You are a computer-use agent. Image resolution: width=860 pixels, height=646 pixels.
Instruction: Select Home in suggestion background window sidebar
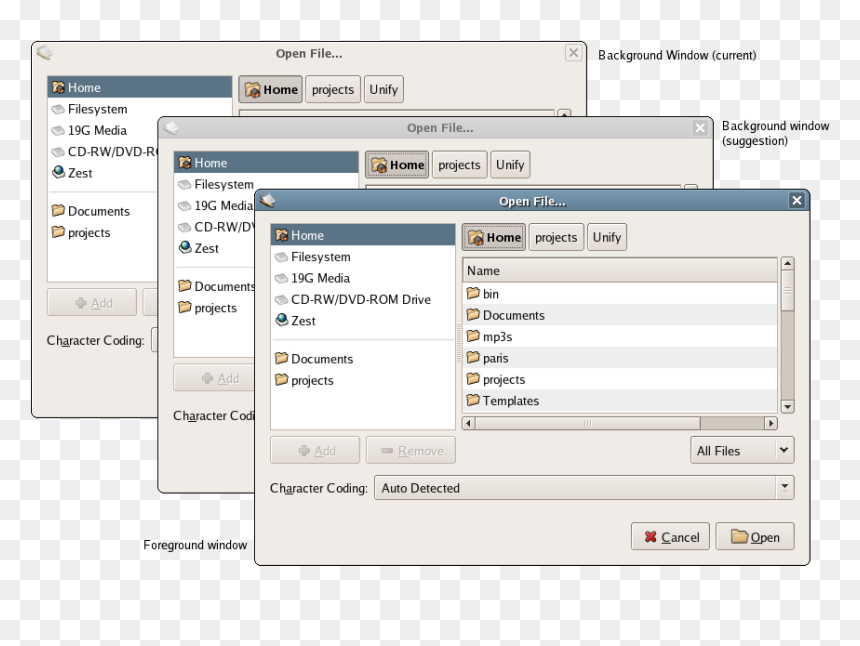coord(266,163)
